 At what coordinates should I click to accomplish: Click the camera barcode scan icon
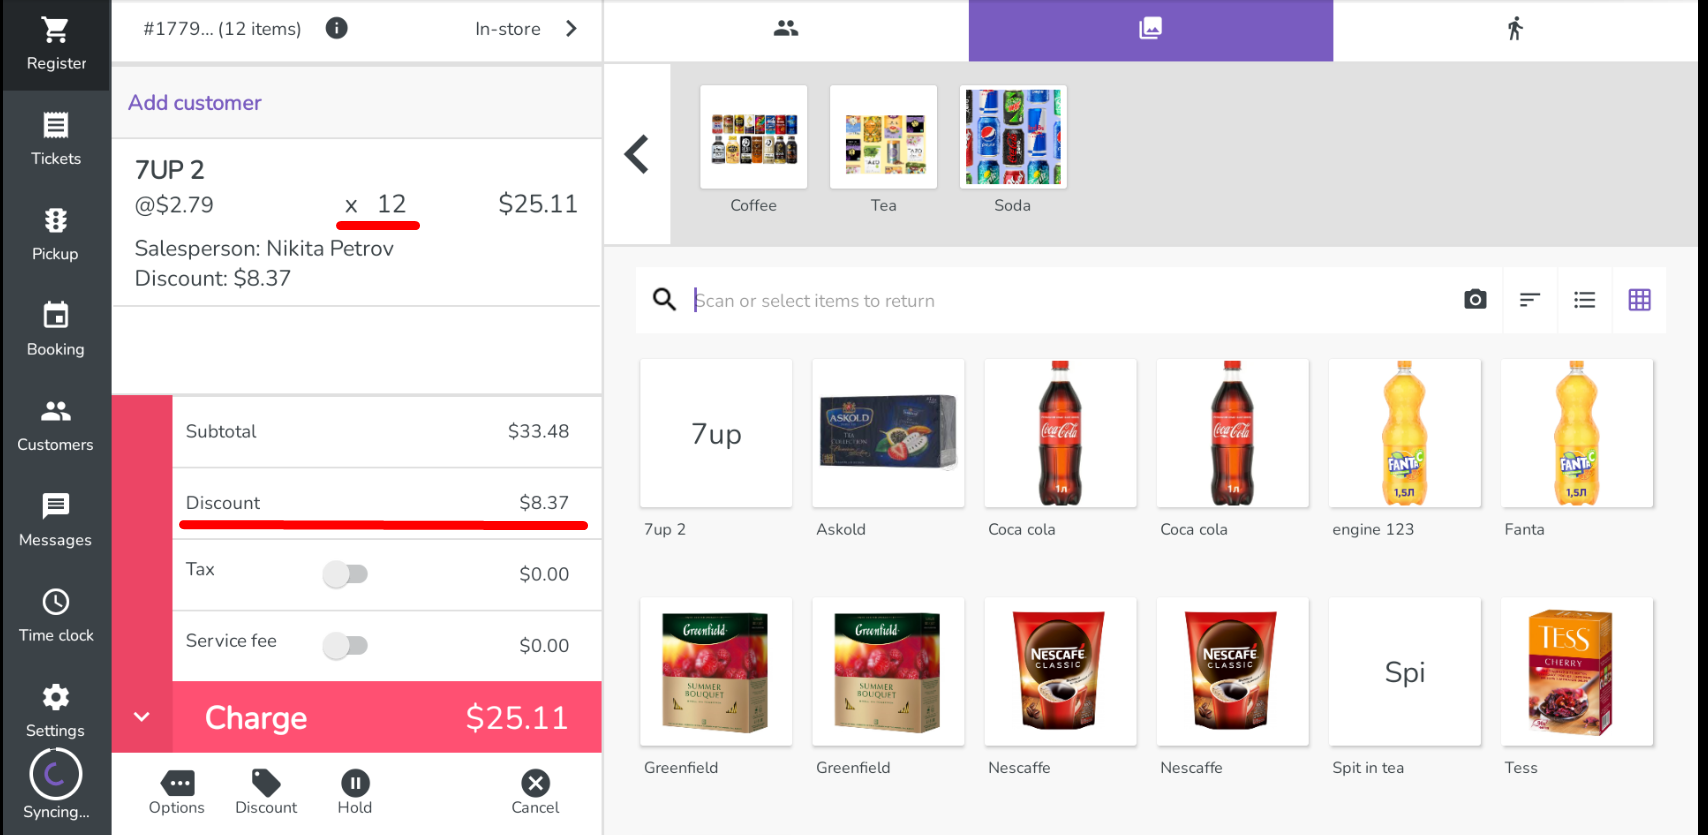click(1475, 300)
